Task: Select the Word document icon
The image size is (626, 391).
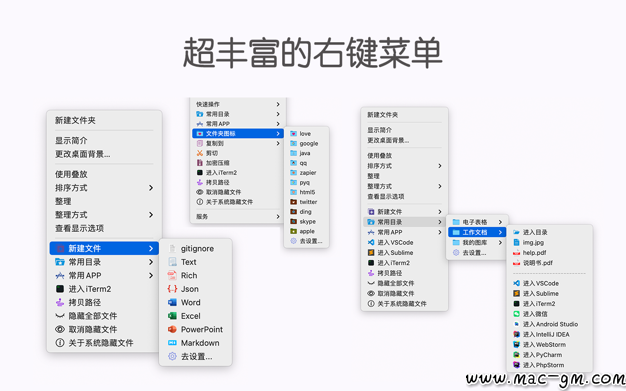Action: (172, 303)
